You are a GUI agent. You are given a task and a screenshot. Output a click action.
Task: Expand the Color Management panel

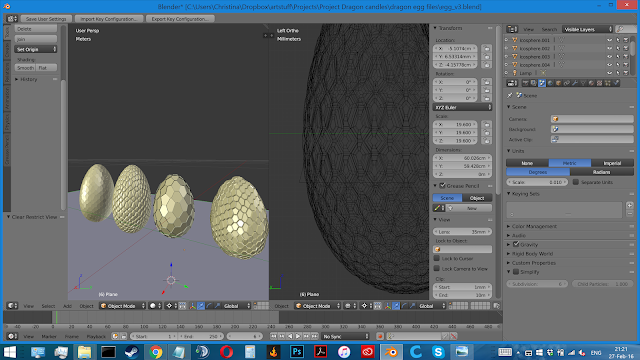tap(534, 226)
